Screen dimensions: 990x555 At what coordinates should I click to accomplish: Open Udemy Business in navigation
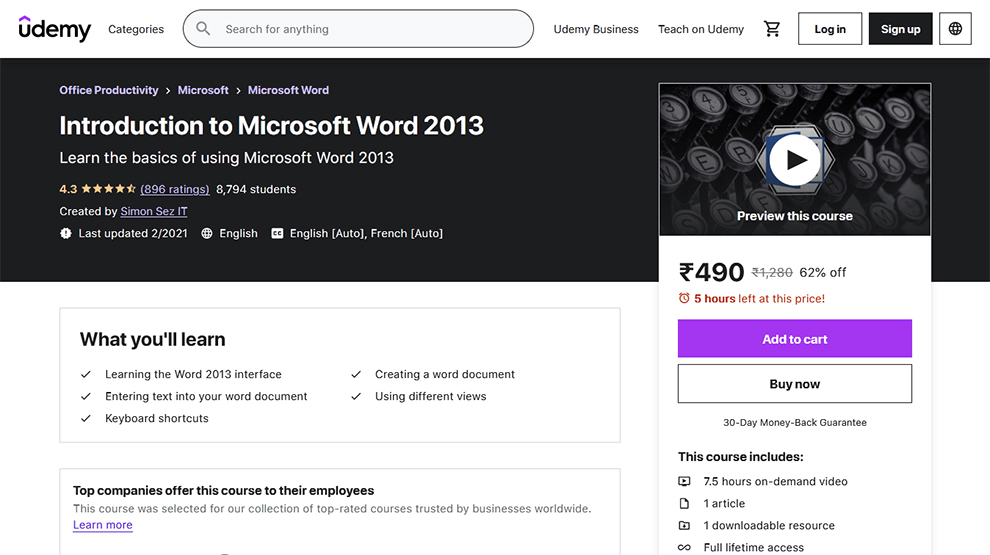point(596,29)
